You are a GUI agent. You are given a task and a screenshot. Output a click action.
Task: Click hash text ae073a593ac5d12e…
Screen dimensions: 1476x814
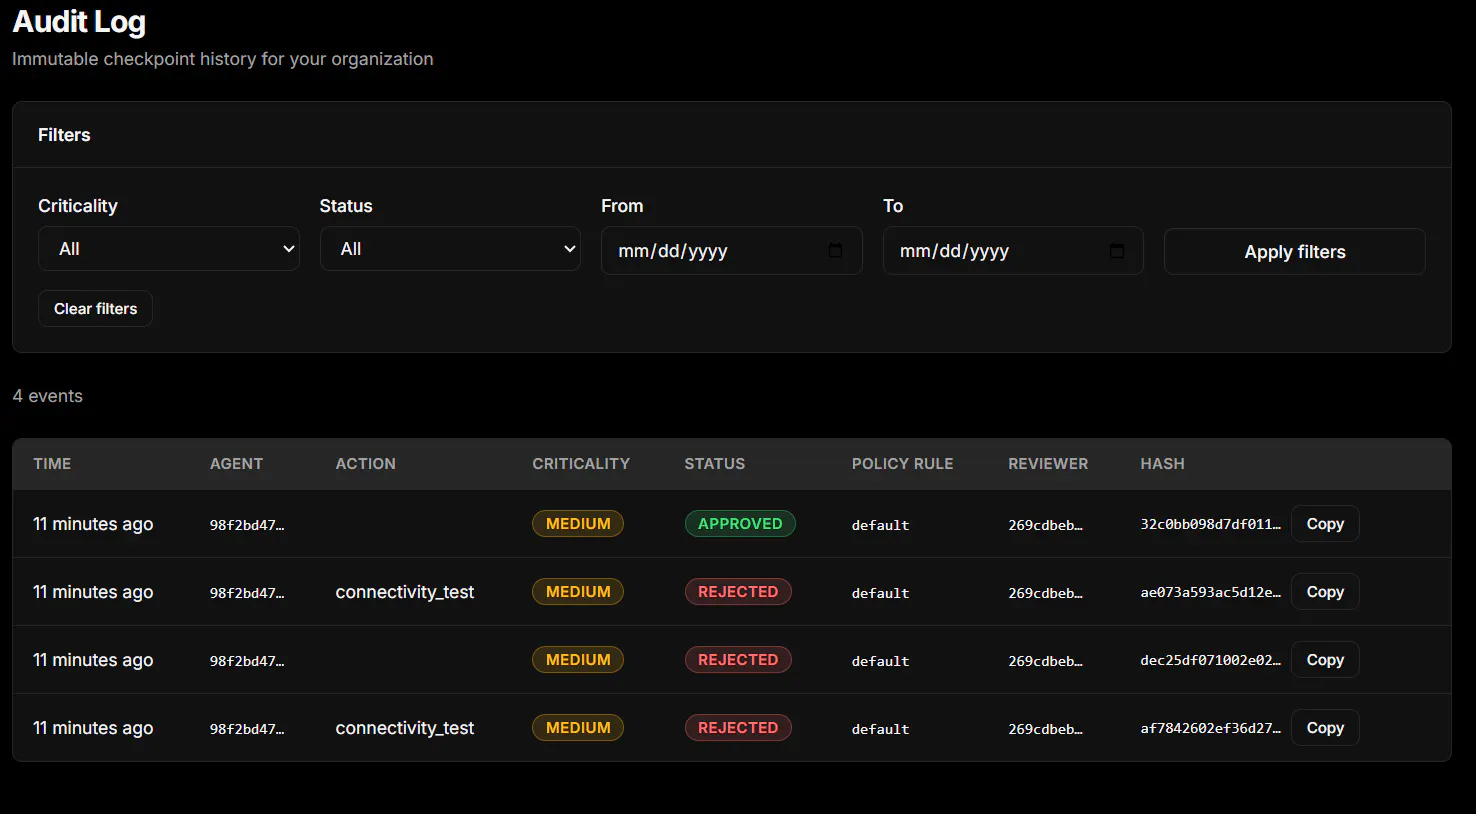pos(1210,592)
